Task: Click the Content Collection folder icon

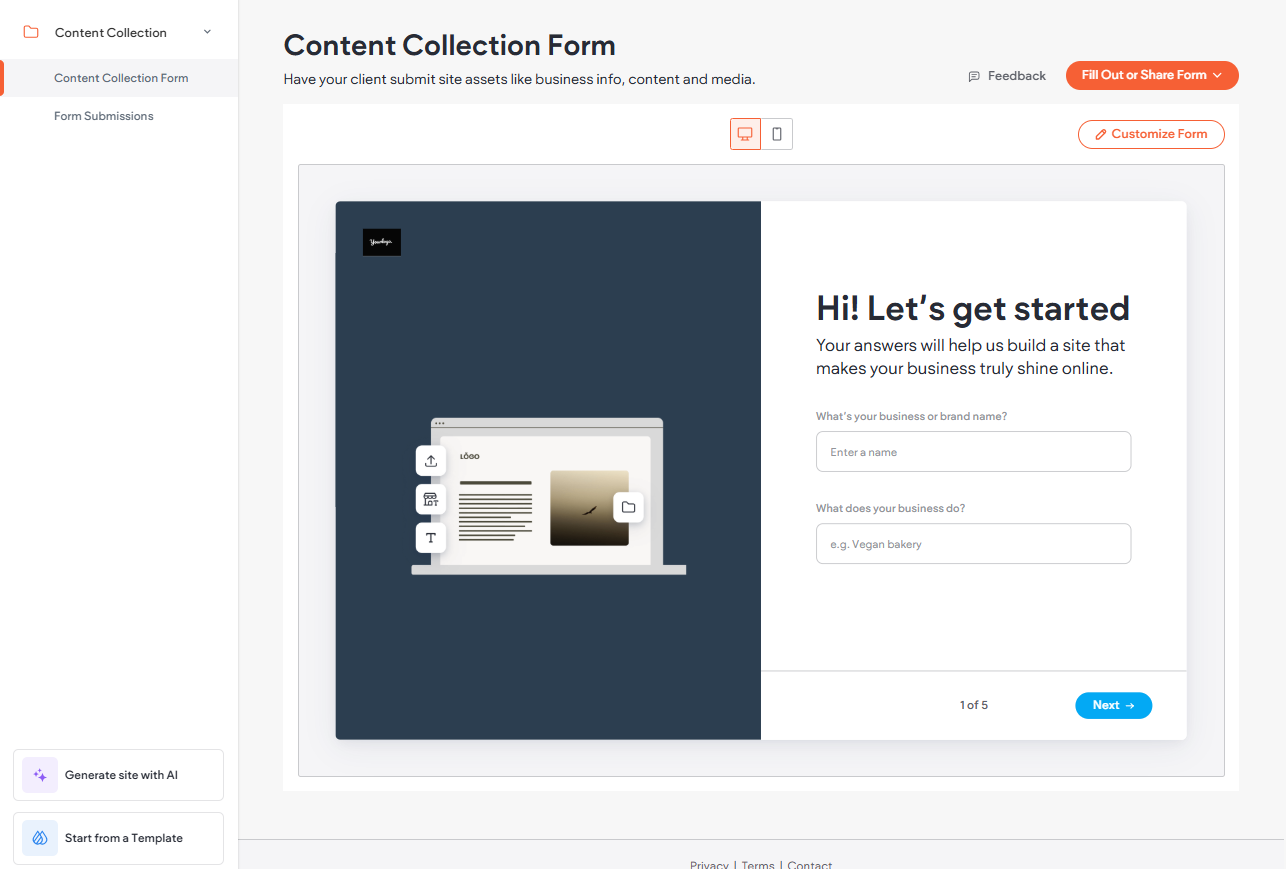Action: [31, 32]
